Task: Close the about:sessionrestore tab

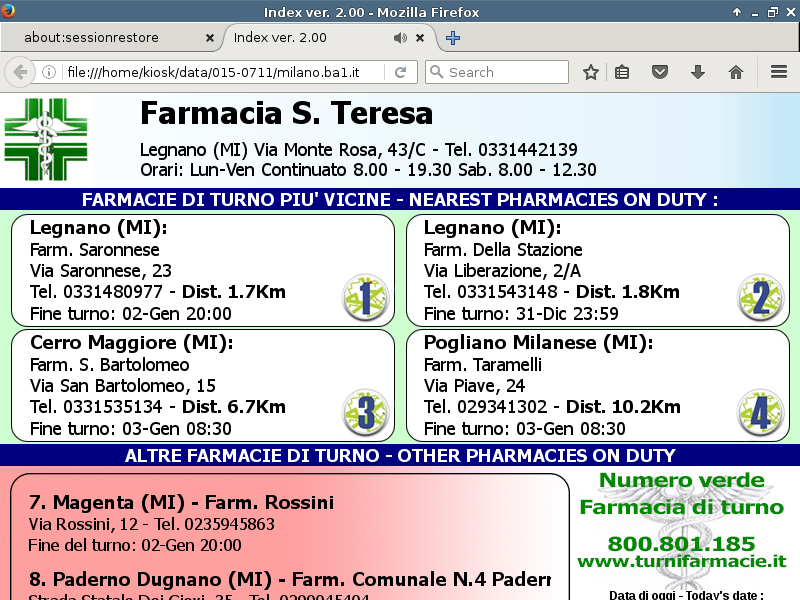Action: pos(209,38)
